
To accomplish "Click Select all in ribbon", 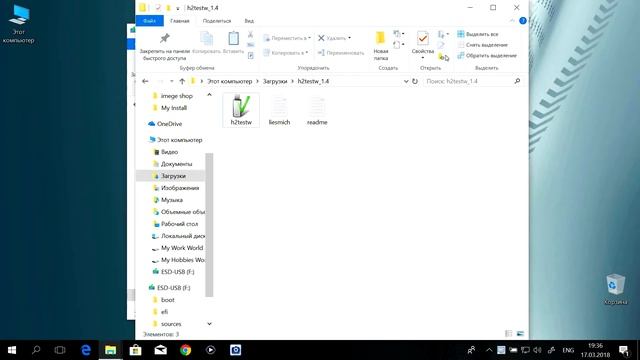I will (478, 34).
